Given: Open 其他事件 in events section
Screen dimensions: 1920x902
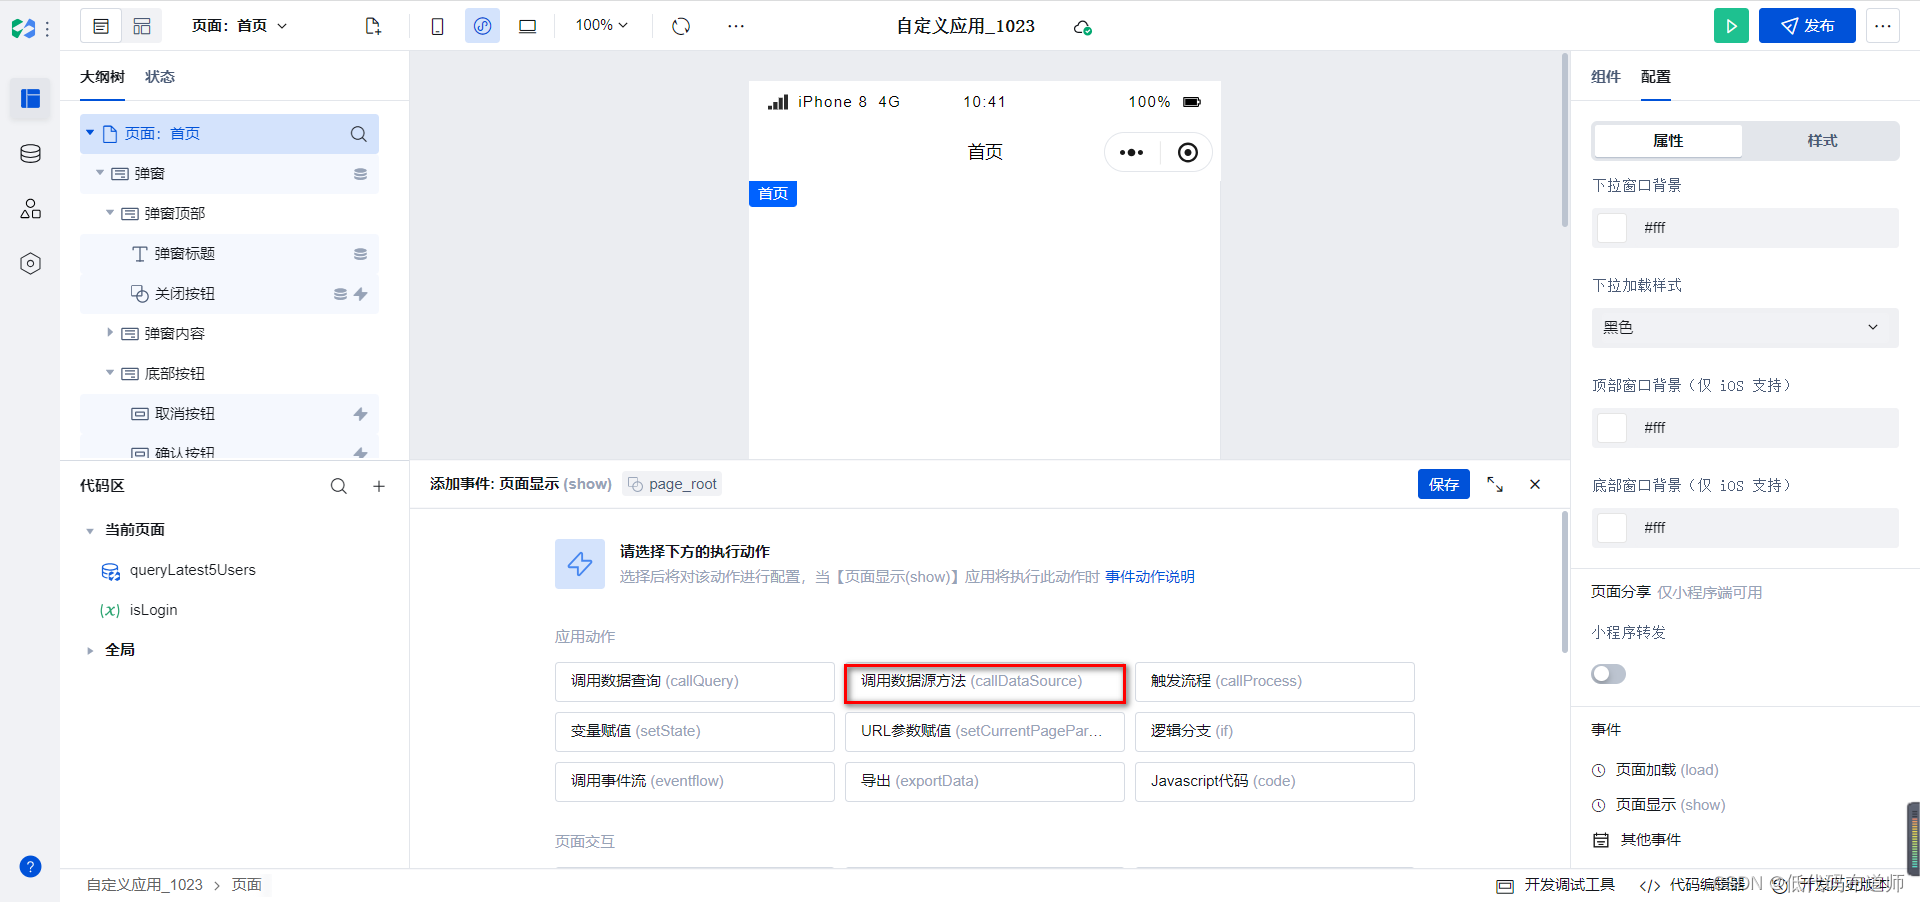Looking at the screenshot, I should click(1637, 840).
